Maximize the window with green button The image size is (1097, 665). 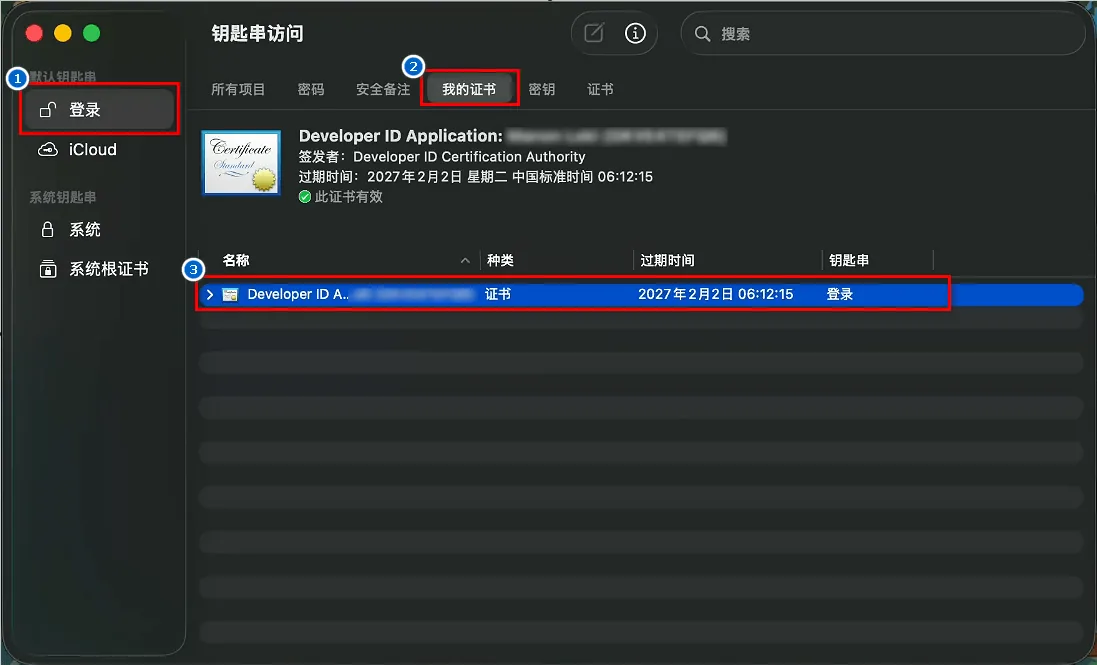pyautogui.click(x=92, y=33)
